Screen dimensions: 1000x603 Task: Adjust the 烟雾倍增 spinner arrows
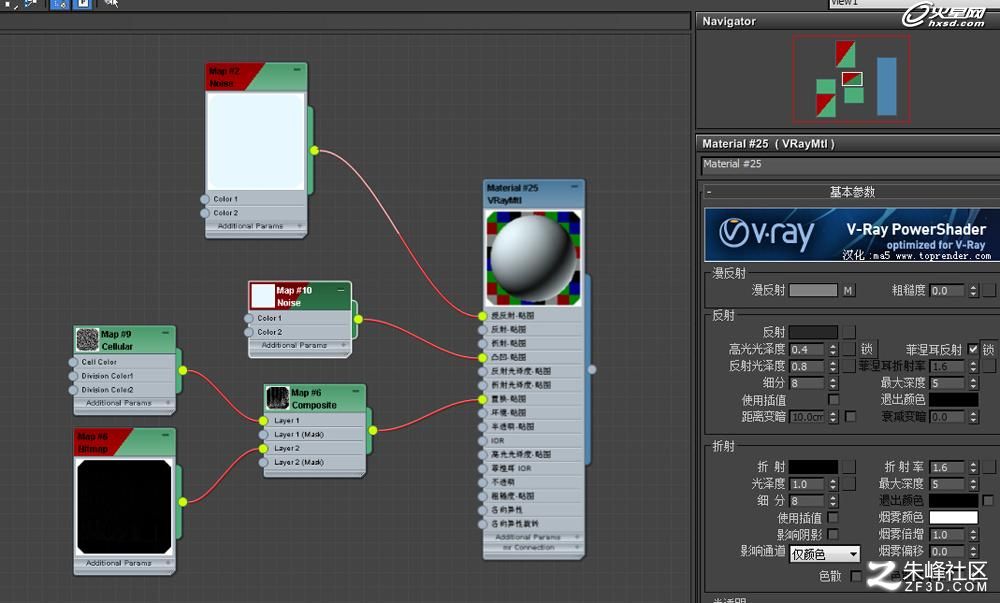(x=973, y=534)
